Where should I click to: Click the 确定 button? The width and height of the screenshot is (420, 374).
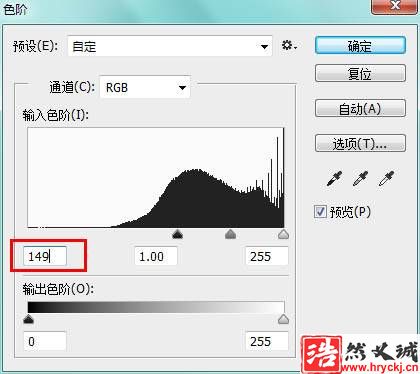coord(360,45)
